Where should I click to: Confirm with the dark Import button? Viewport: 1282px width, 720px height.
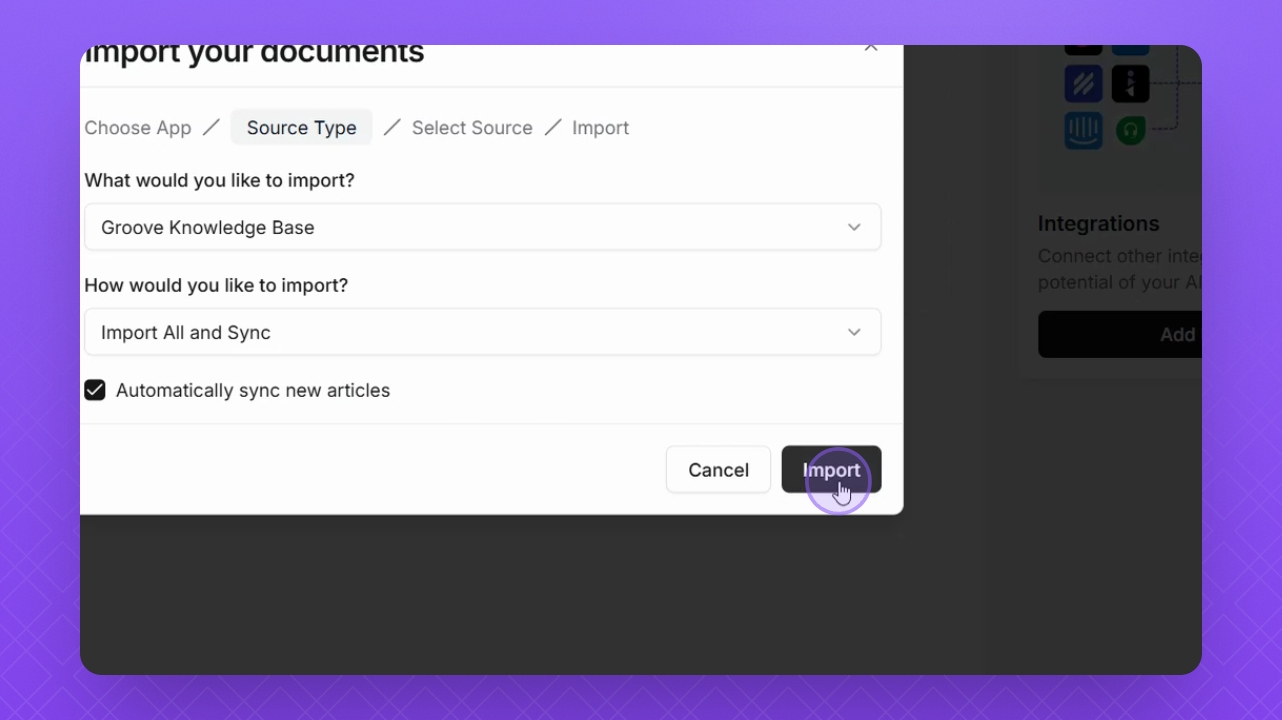click(831, 470)
